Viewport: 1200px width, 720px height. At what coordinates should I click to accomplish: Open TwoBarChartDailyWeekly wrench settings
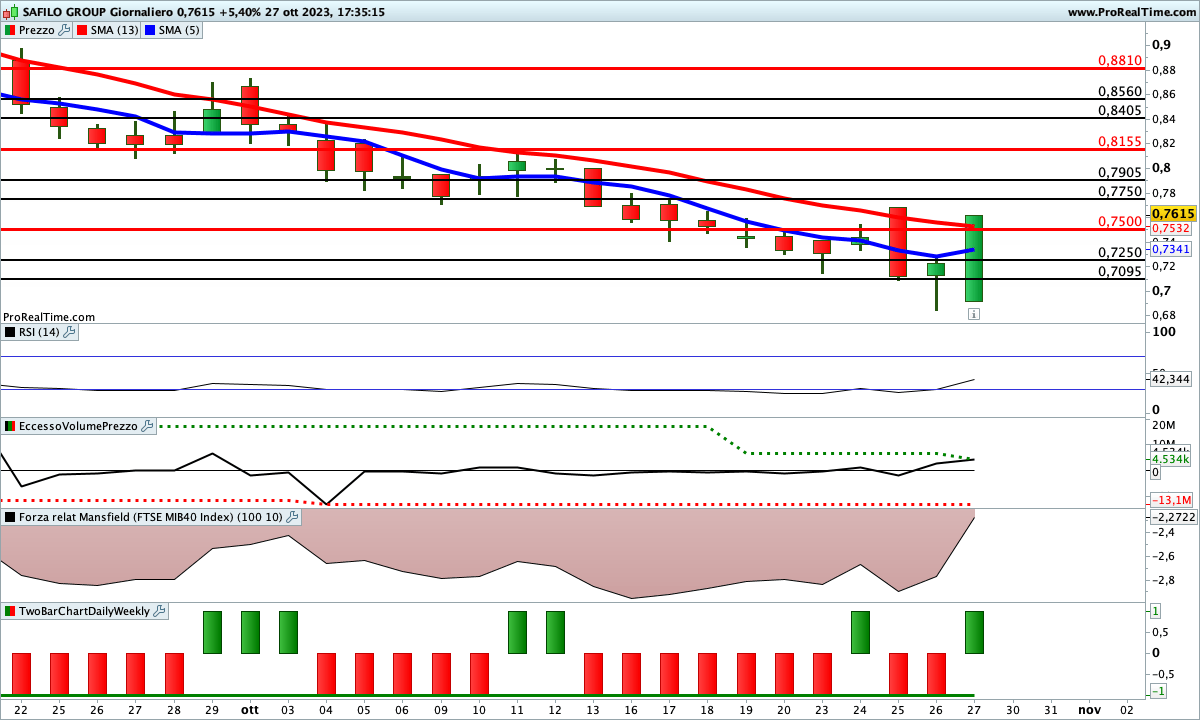(x=160, y=611)
